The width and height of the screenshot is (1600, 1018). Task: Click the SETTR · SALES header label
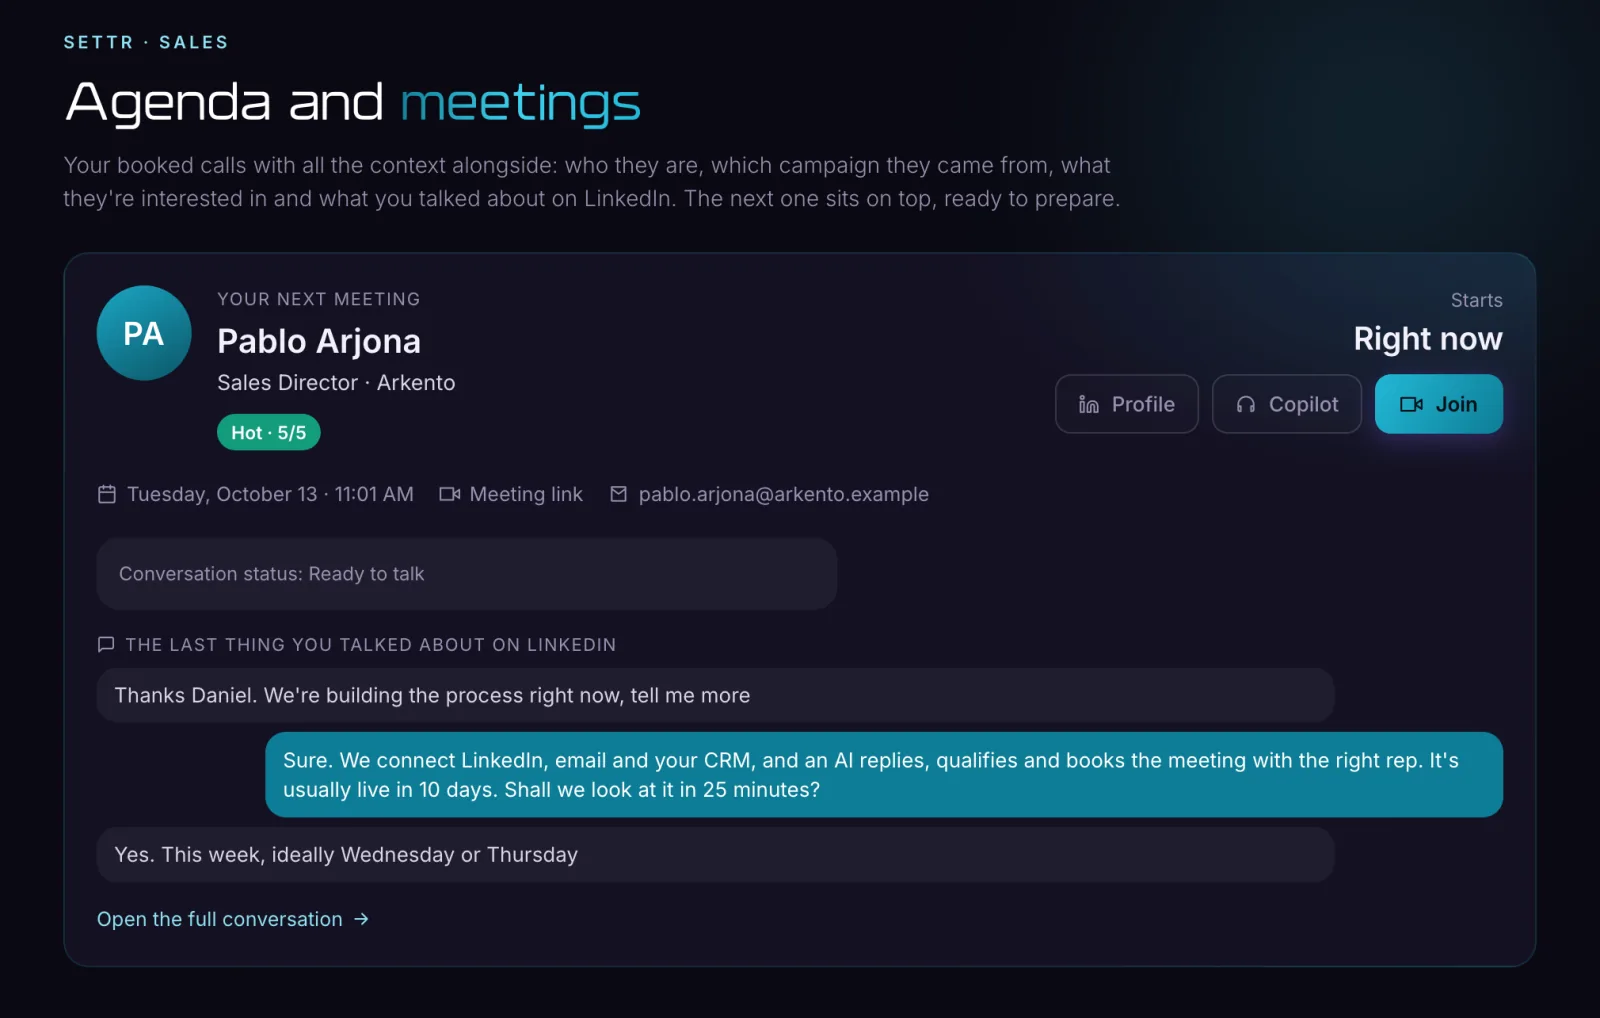coord(146,42)
